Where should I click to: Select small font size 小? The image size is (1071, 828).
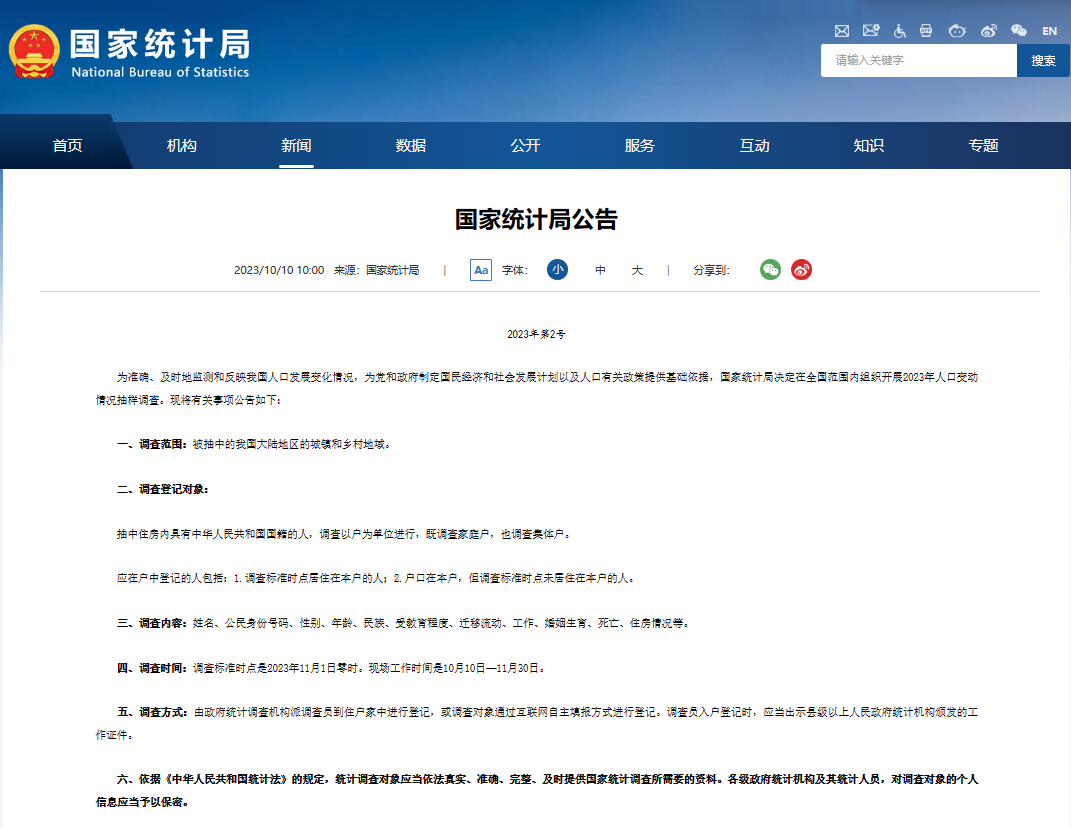pyautogui.click(x=557, y=270)
